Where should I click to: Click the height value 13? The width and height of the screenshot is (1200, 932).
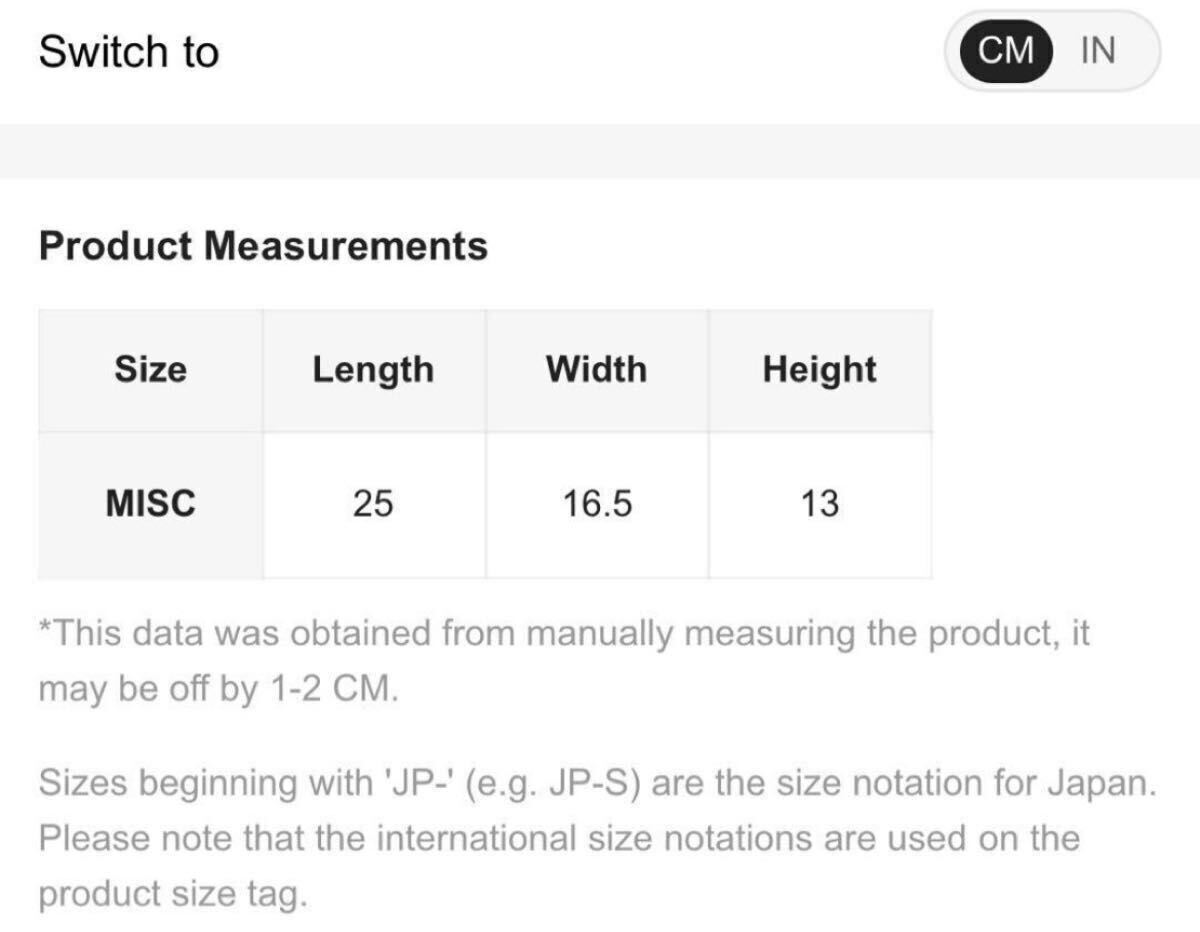(x=819, y=504)
